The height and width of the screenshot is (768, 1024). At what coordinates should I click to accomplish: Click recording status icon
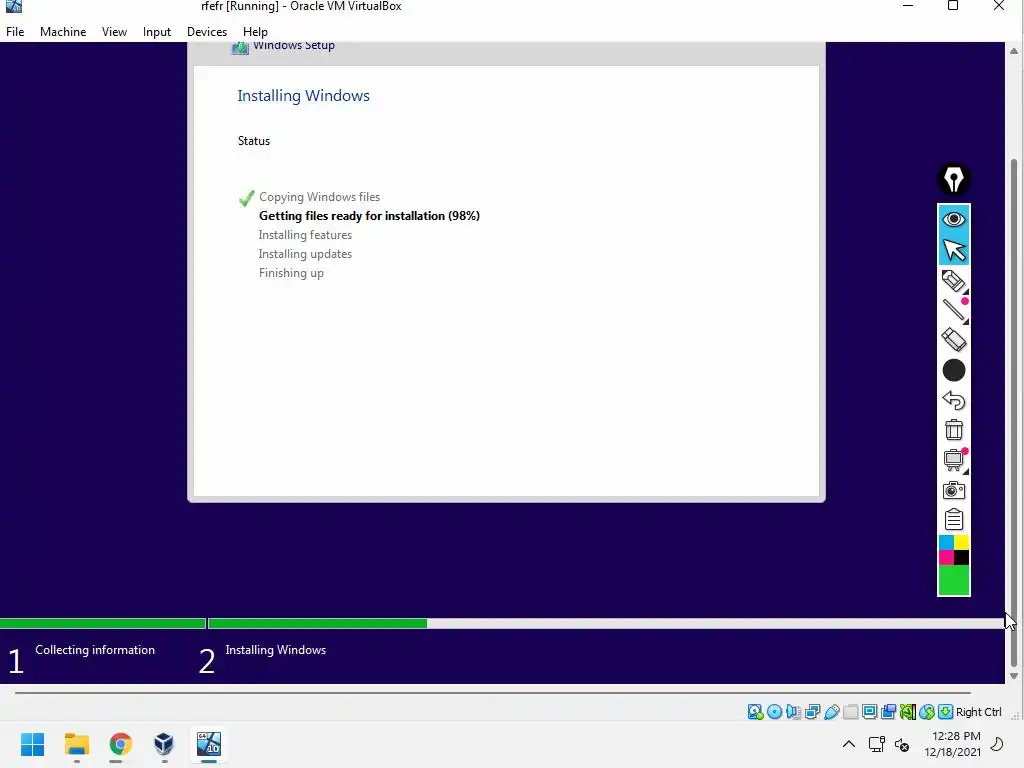(x=888, y=712)
